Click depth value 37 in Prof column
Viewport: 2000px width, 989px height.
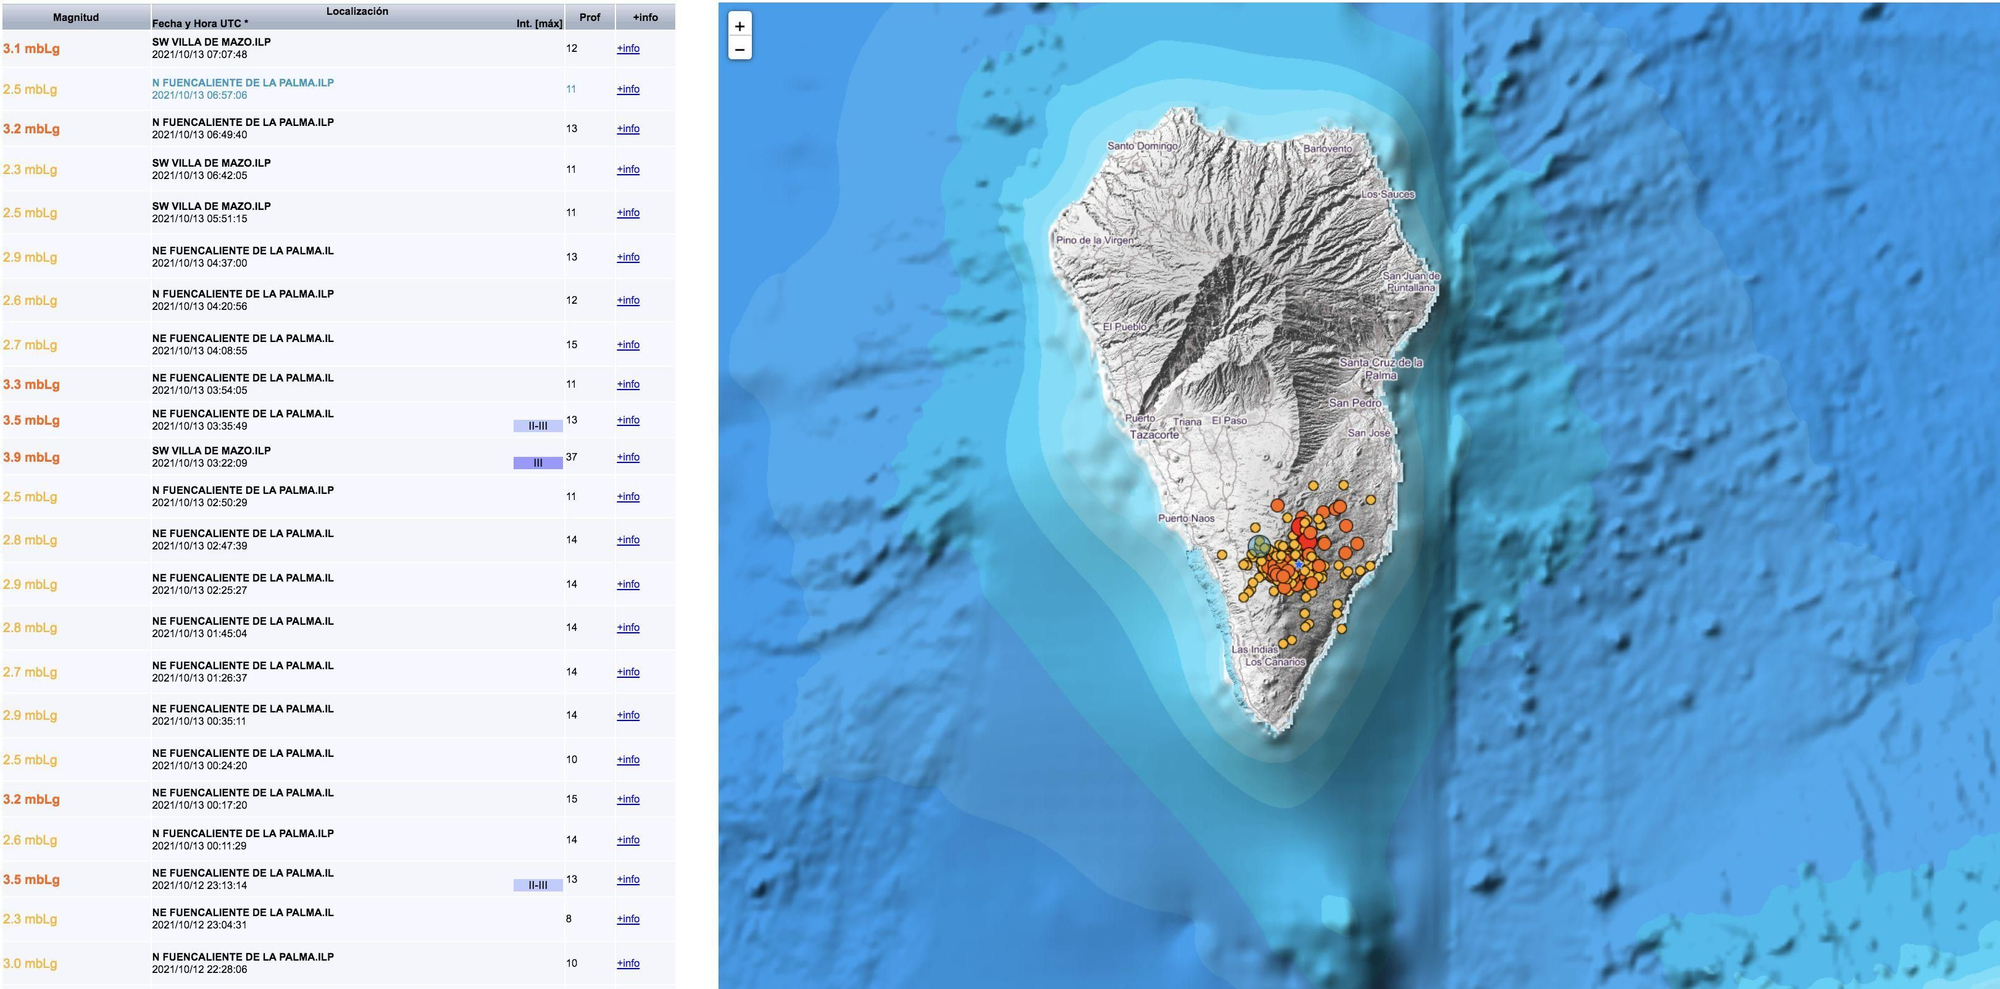(x=572, y=457)
